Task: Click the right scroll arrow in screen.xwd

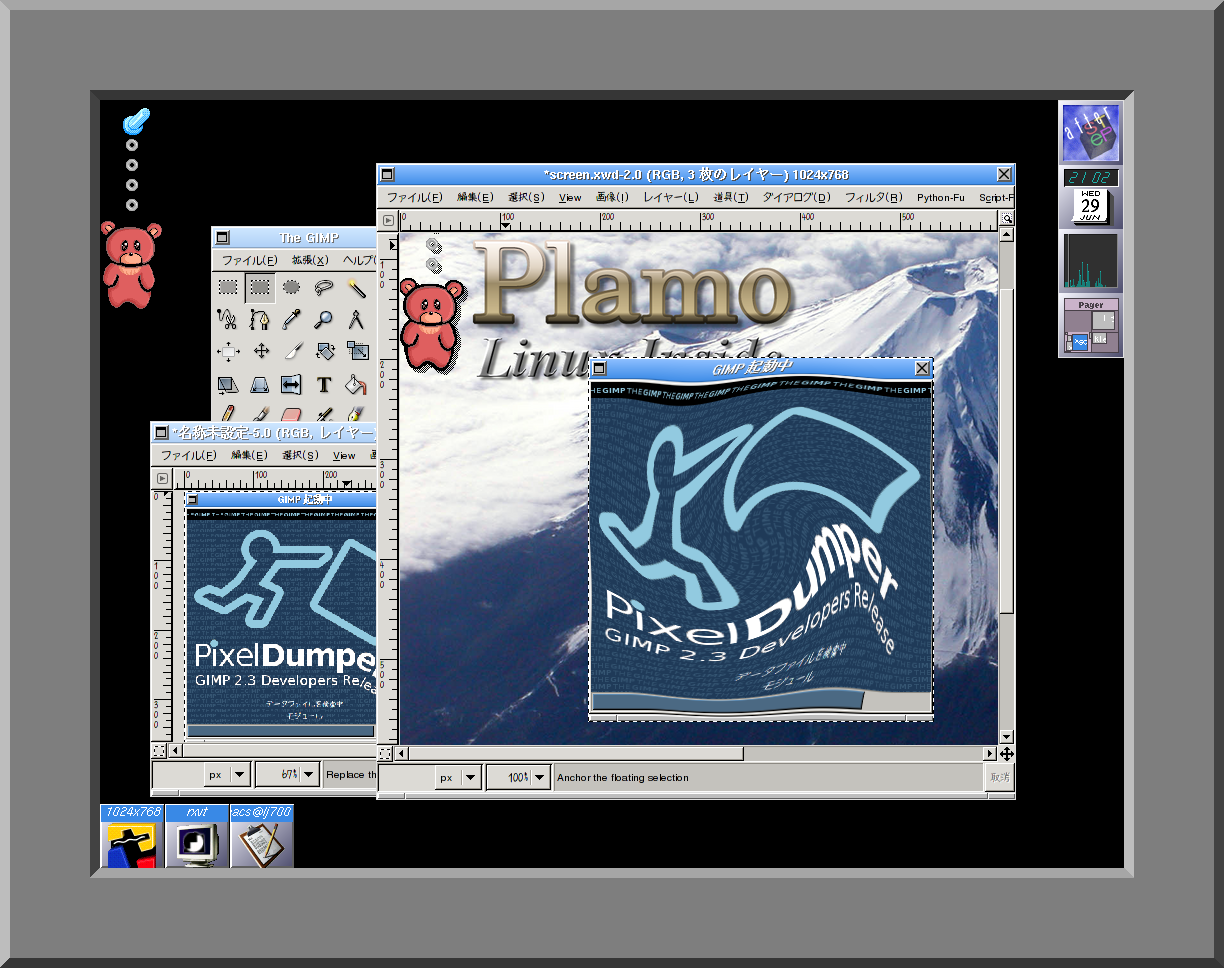Action: (x=990, y=753)
